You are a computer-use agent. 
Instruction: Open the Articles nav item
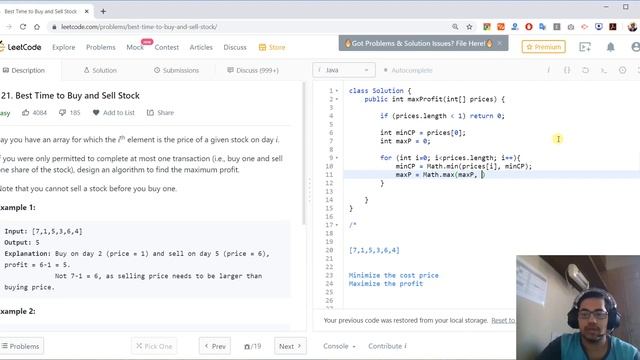(x=201, y=47)
